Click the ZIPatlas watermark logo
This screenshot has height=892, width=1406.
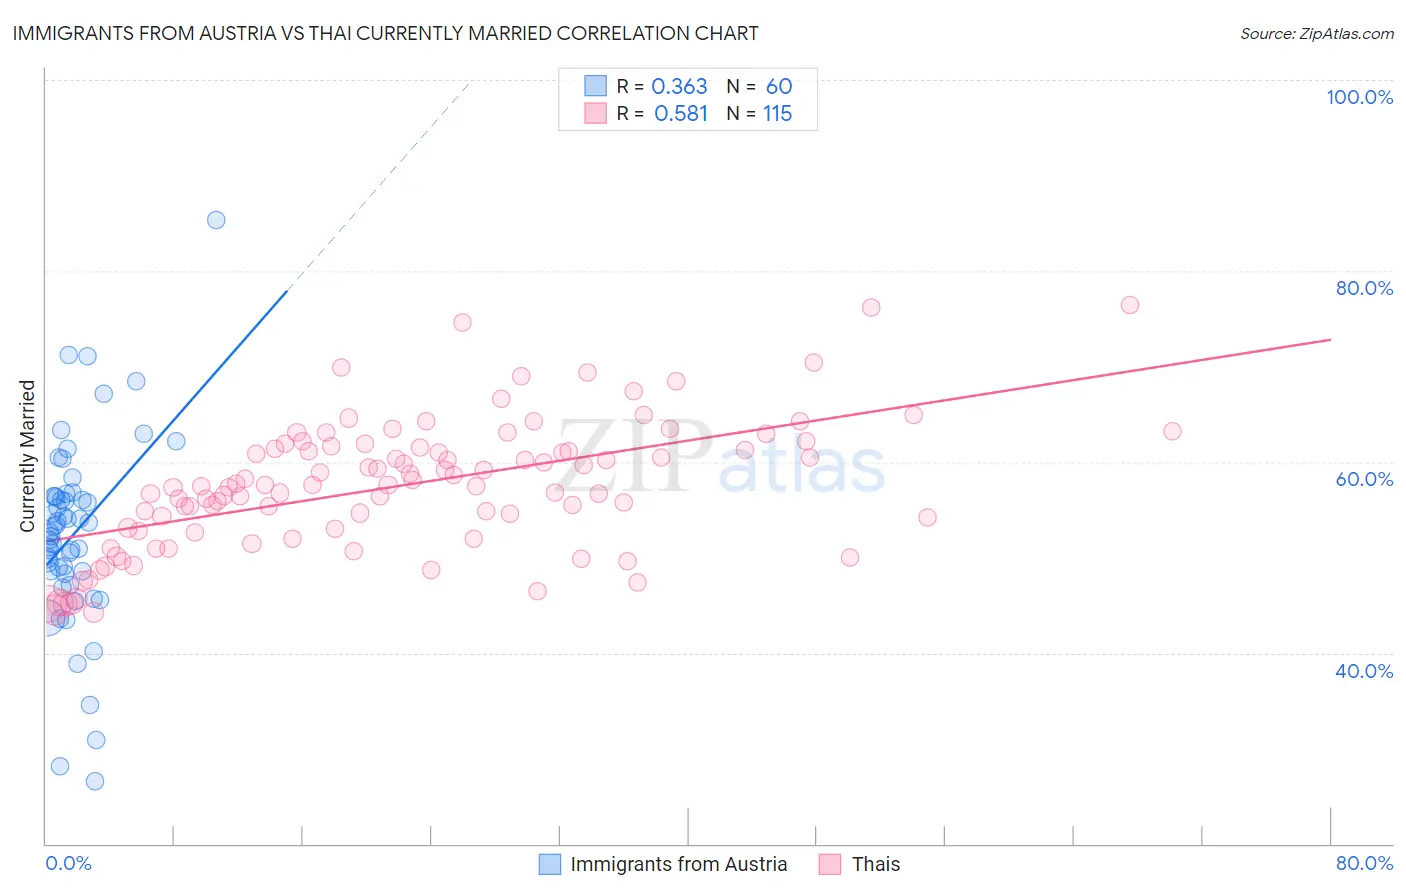coord(720,457)
